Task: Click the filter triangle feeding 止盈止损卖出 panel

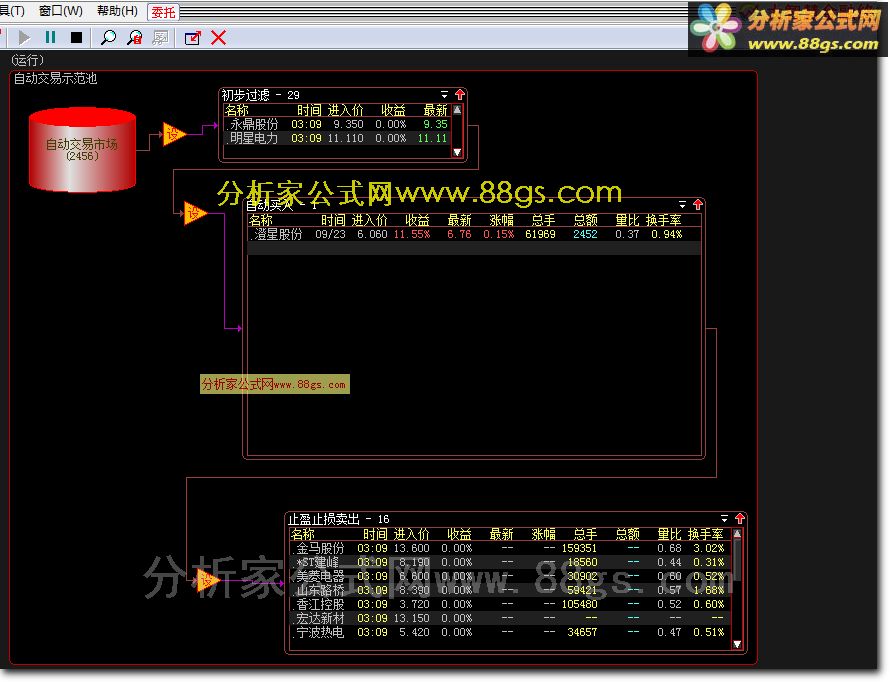Action: [208, 581]
